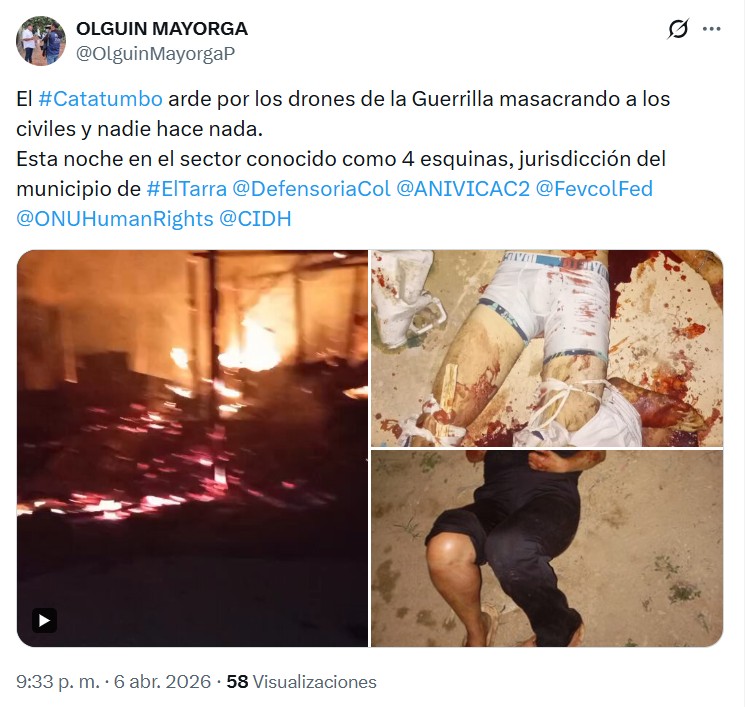Click the 6 abr. 2026 date

click(162, 682)
